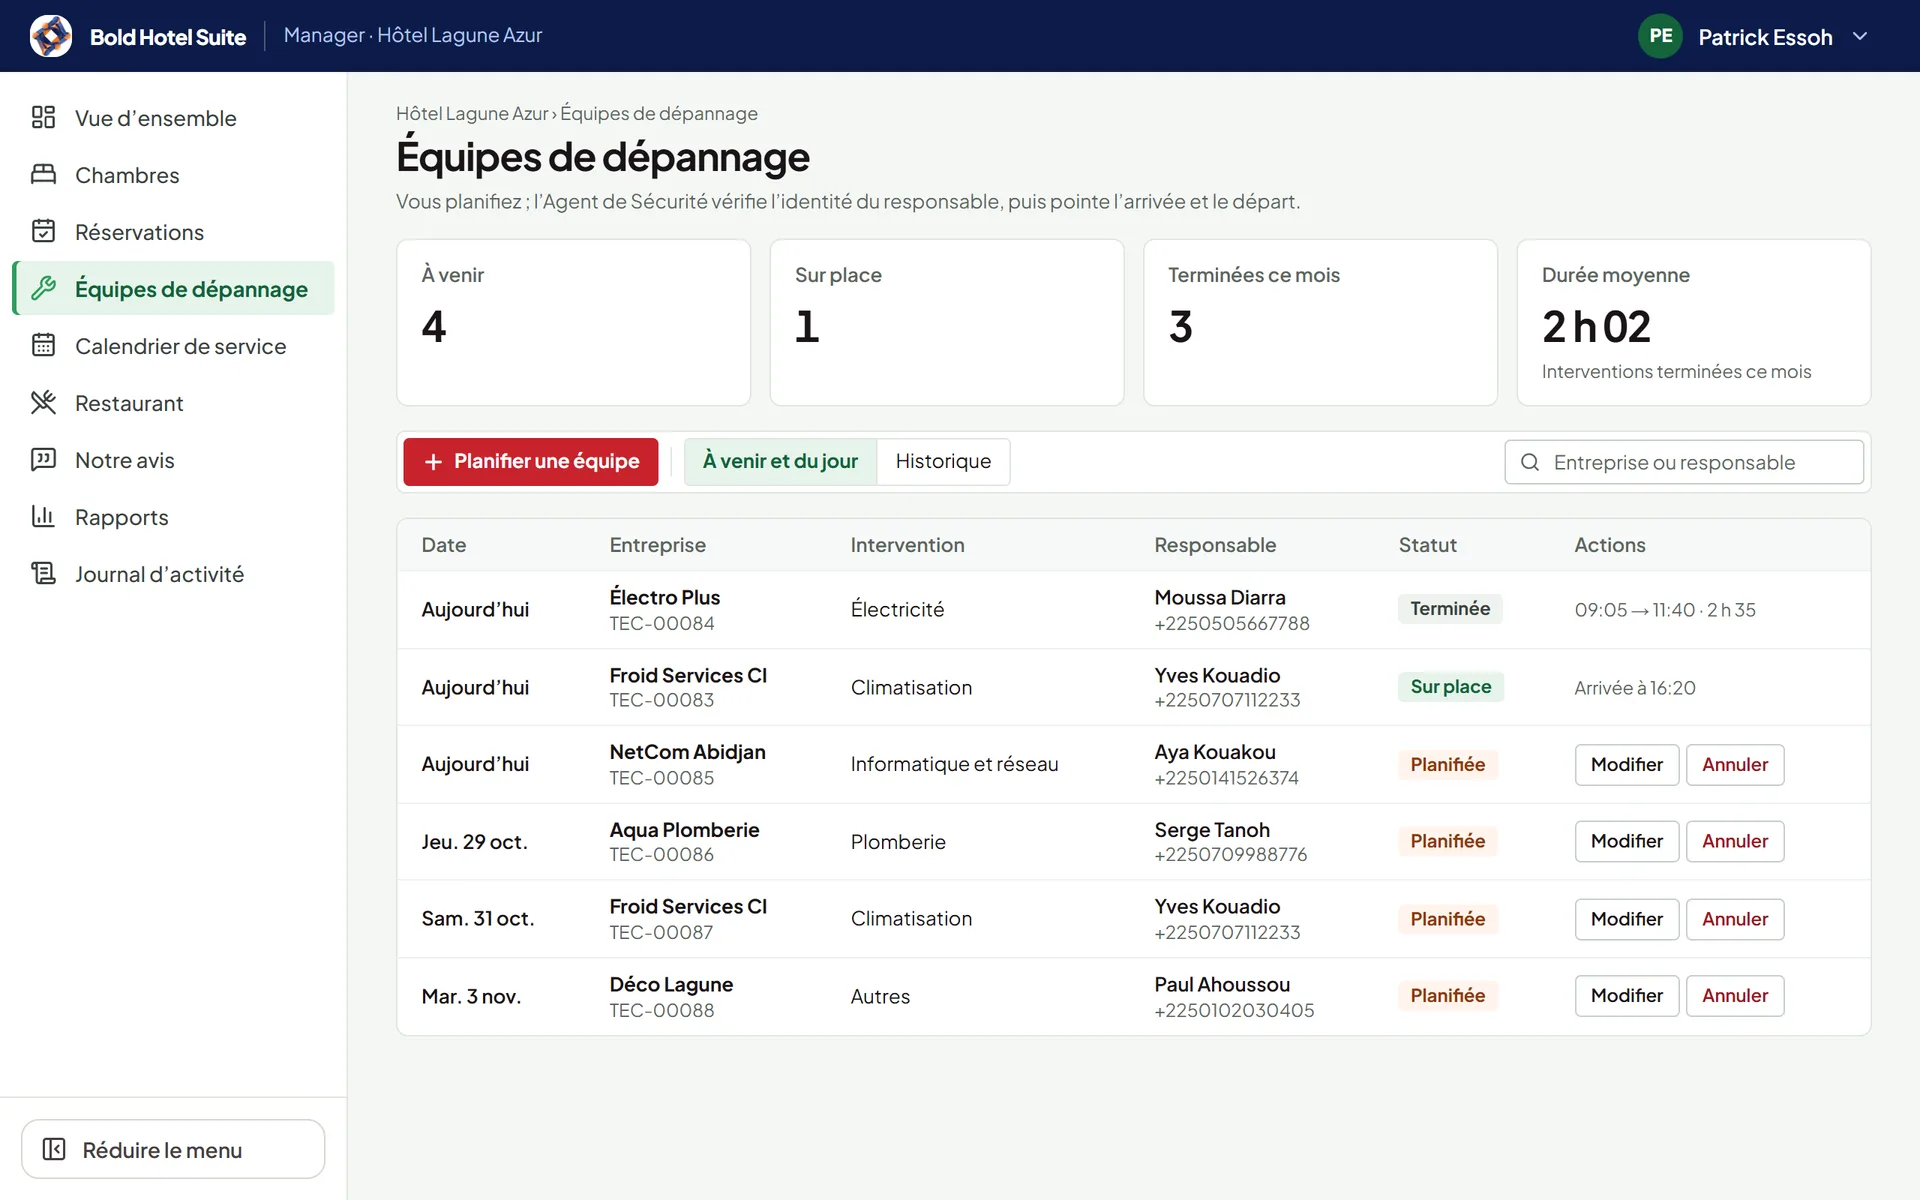Select the À venir et du jour tab

780,461
